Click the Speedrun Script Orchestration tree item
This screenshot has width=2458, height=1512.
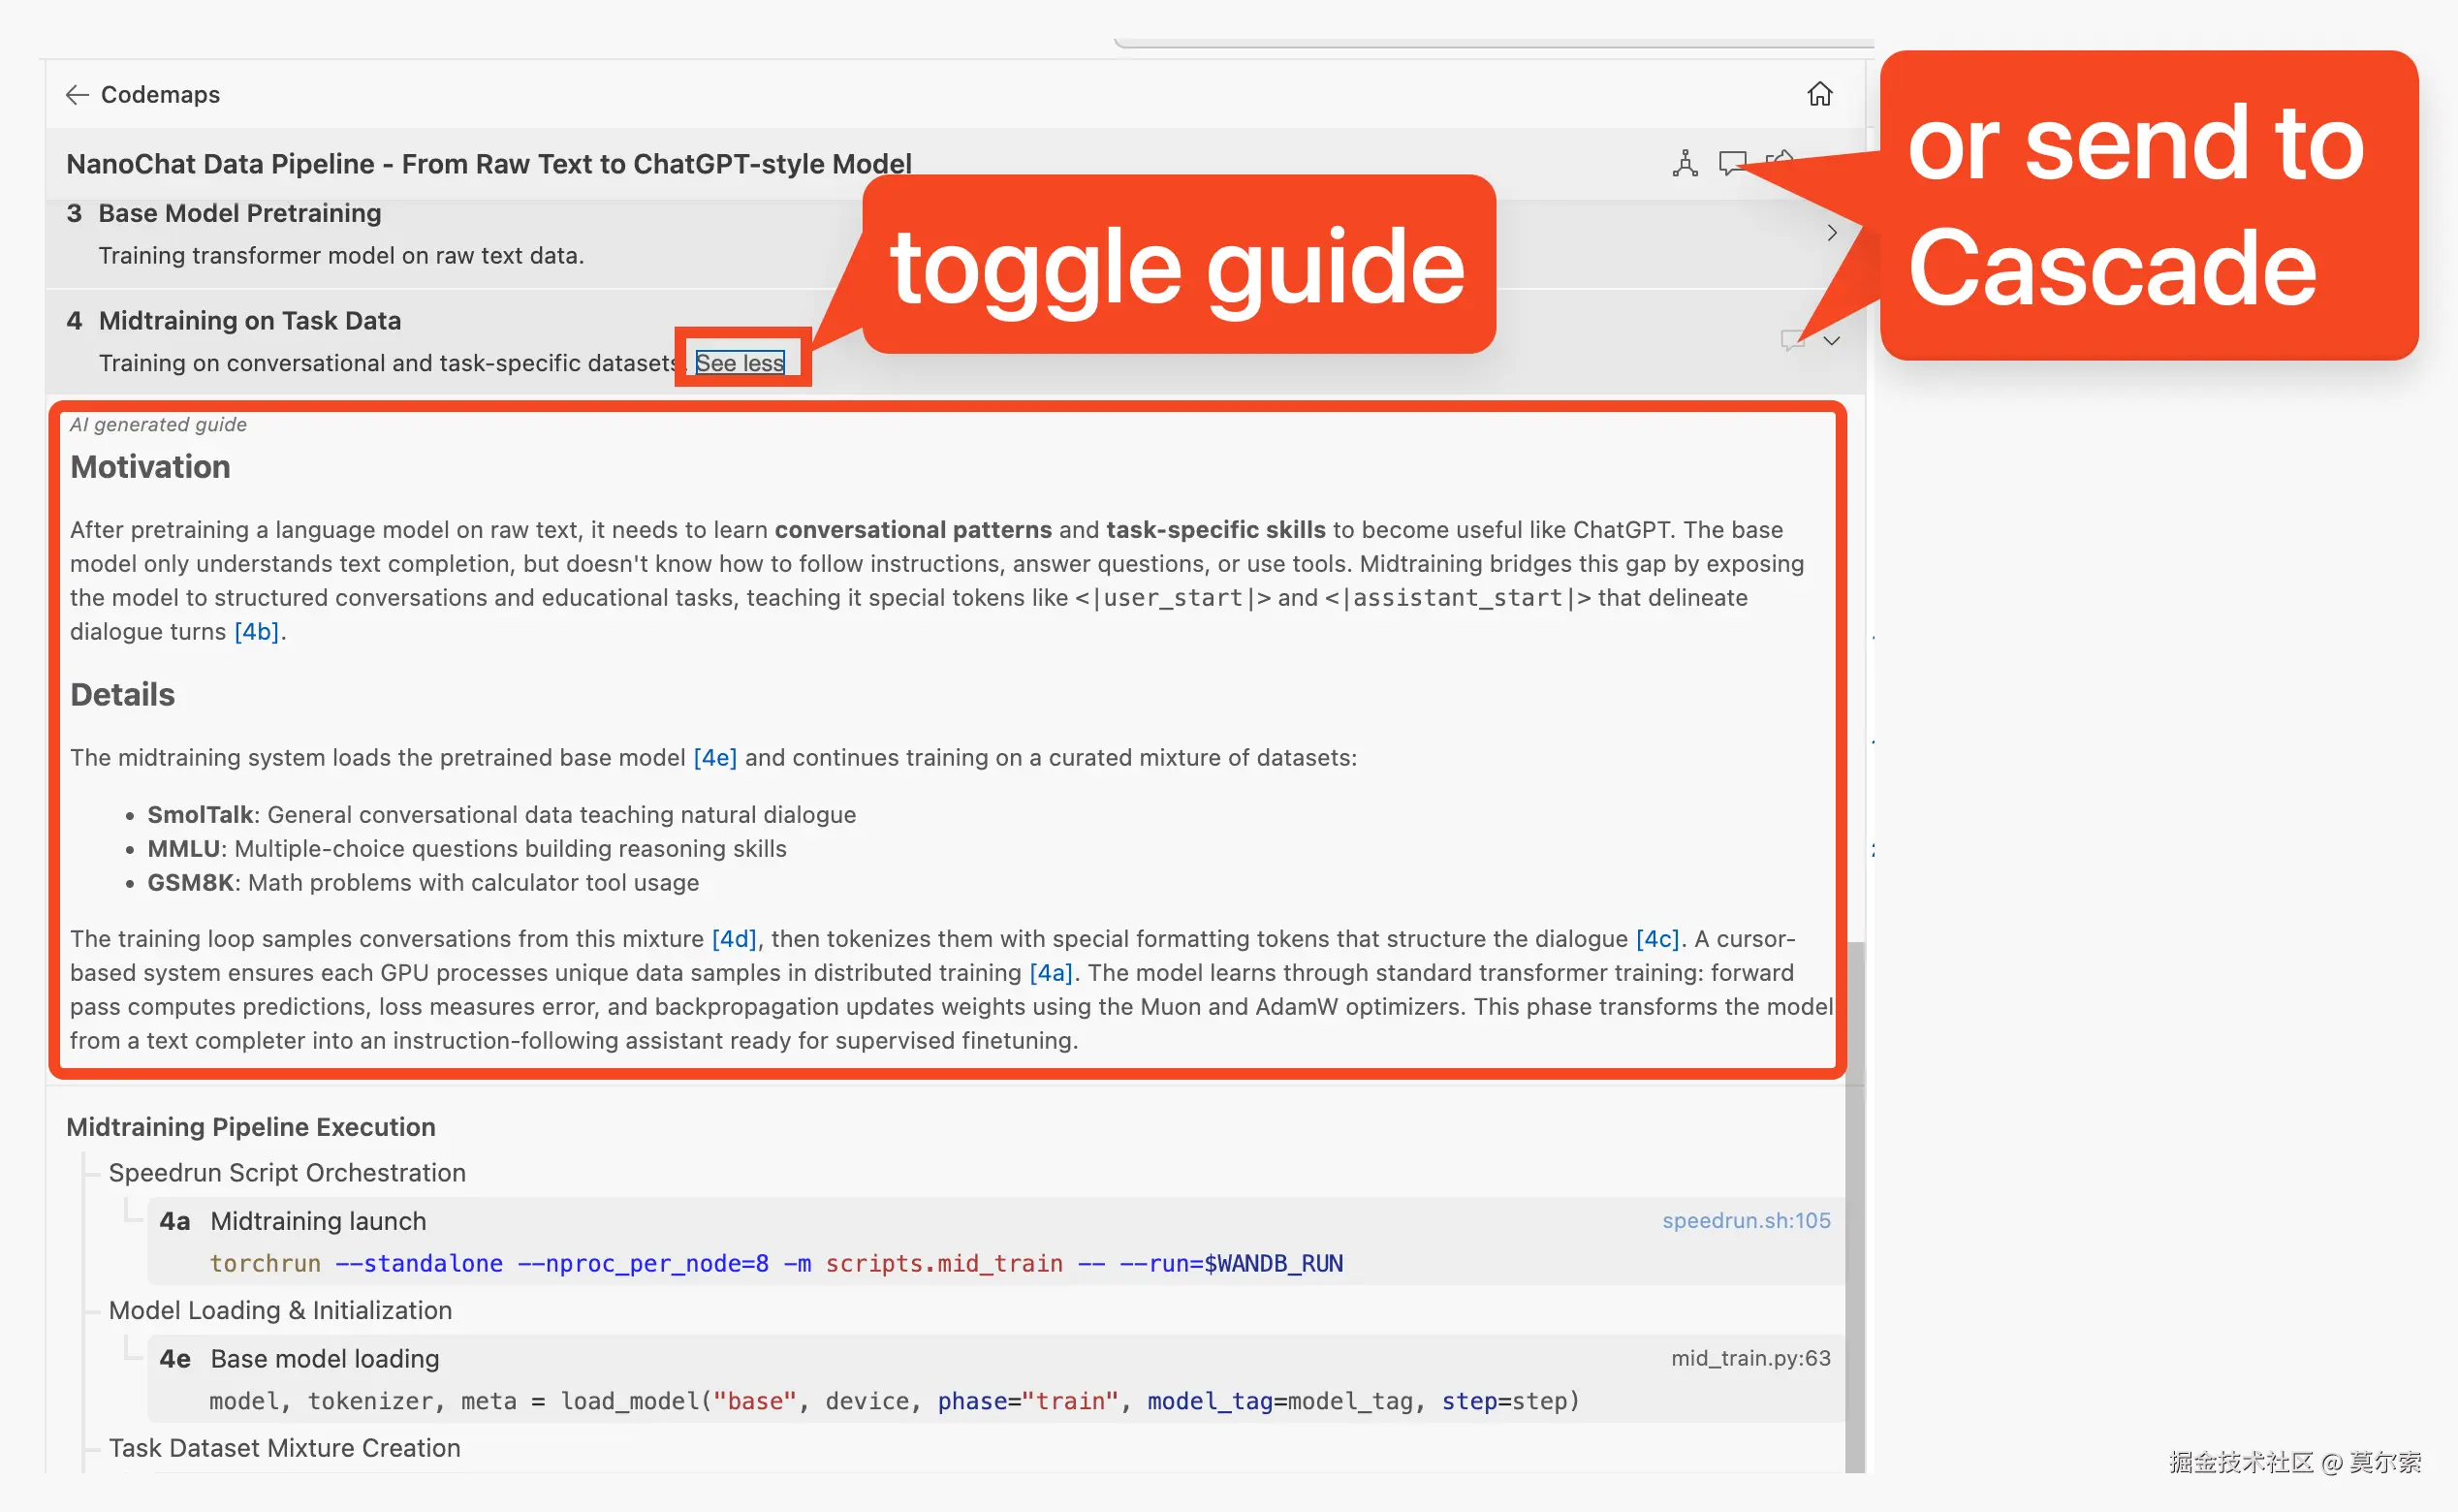click(287, 1172)
